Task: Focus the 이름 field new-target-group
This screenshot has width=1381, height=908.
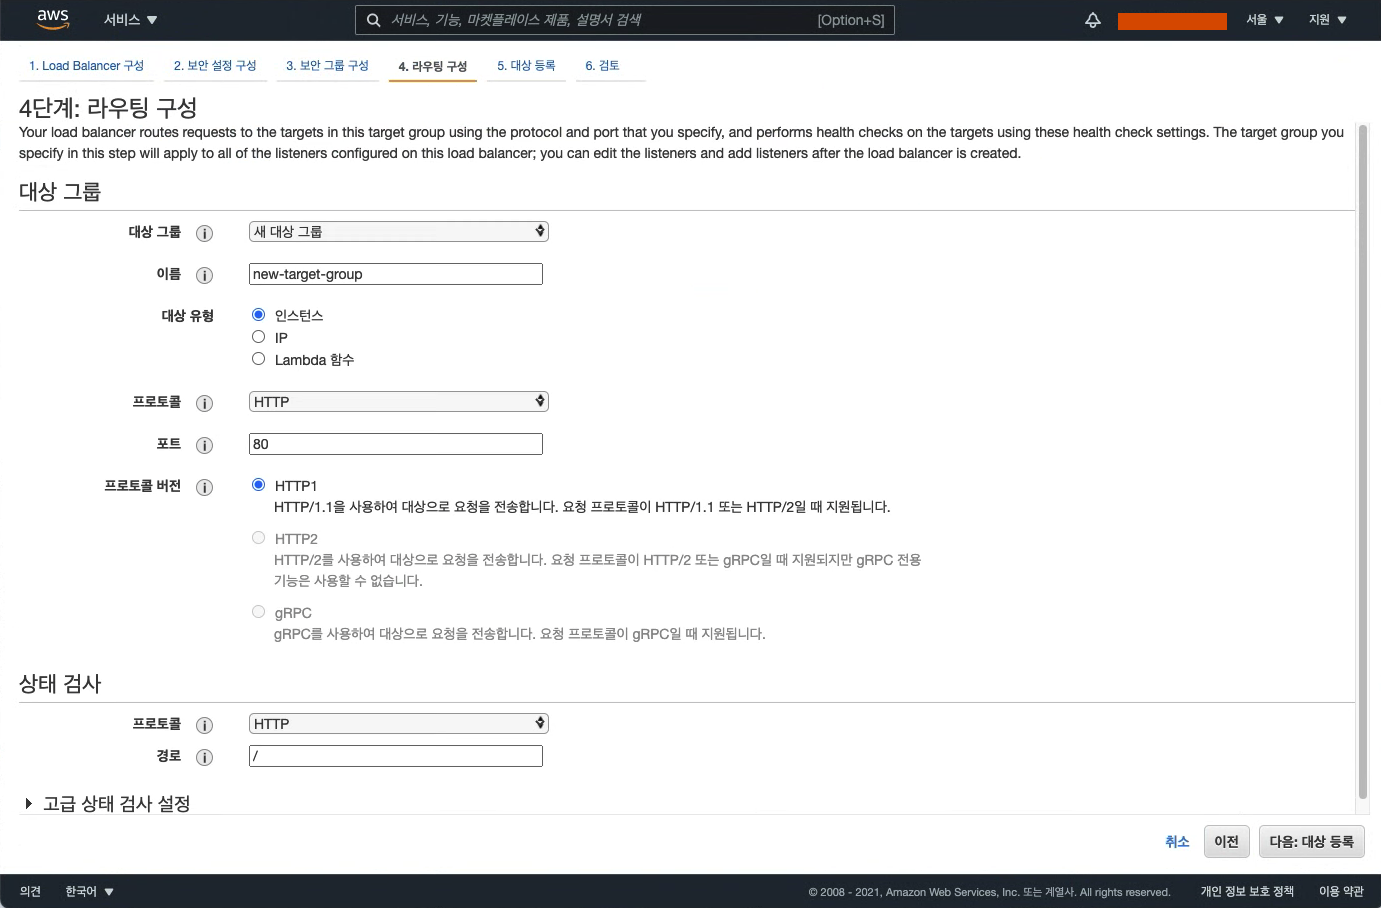Action: (395, 274)
